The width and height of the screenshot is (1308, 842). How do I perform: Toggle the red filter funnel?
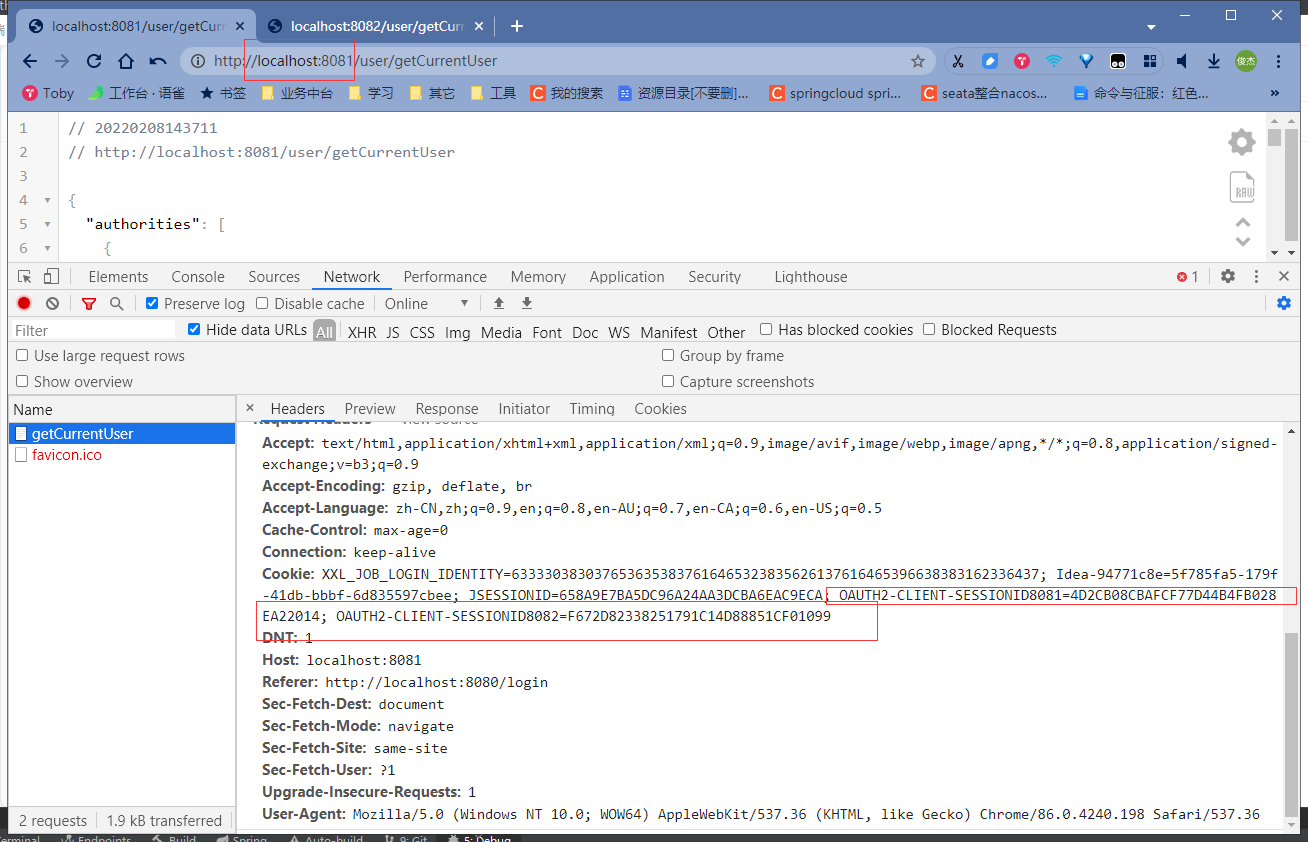pyautogui.click(x=89, y=303)
